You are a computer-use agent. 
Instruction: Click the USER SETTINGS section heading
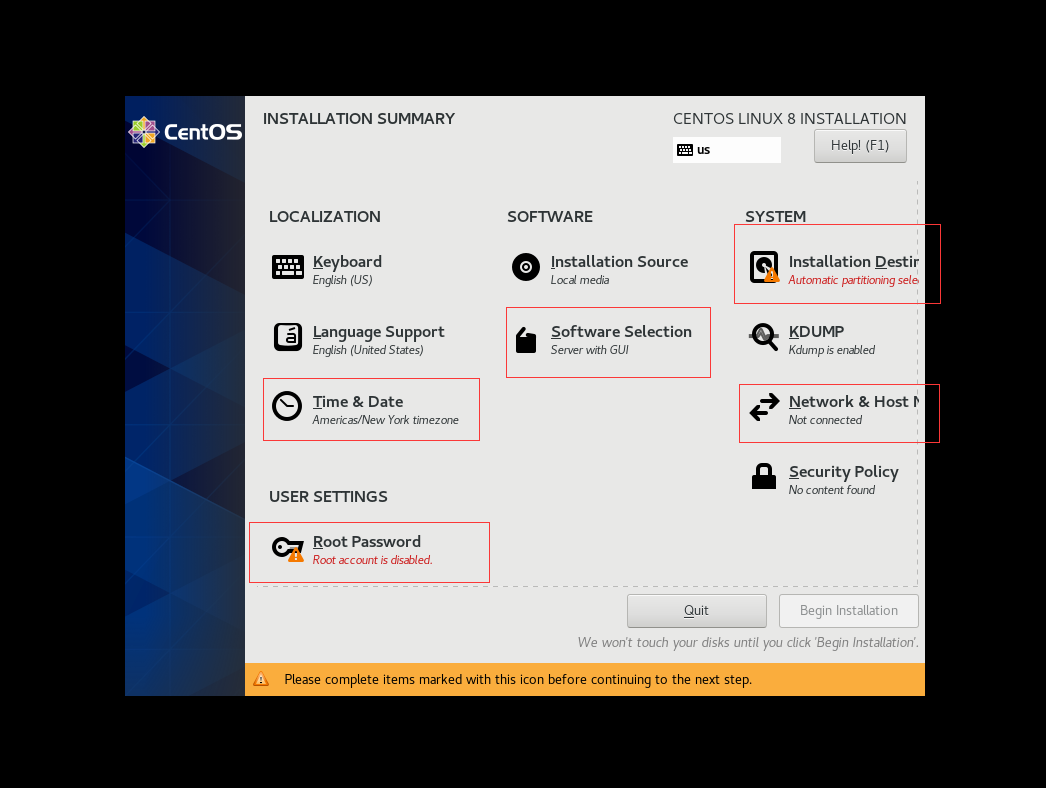point(328,496)
